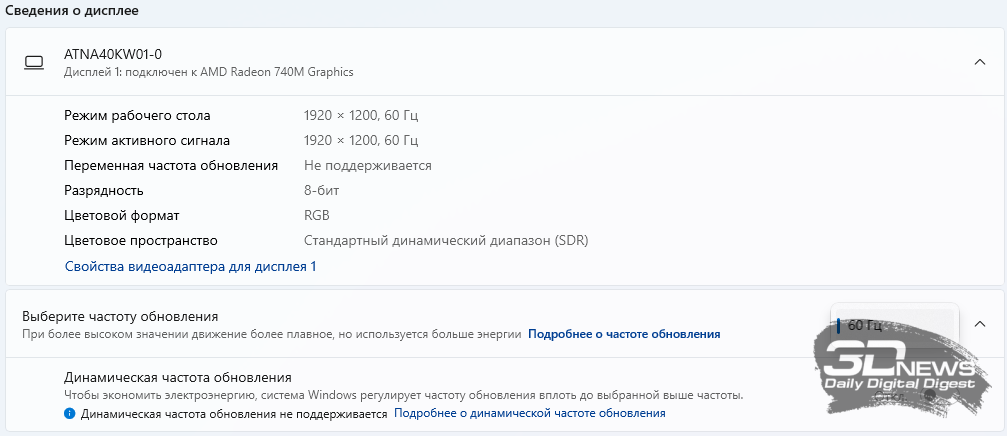The height and width of the screenshot is (436, 1007).
Task: Click the 8-бит bit depth value
Action: tap(324, 190)
